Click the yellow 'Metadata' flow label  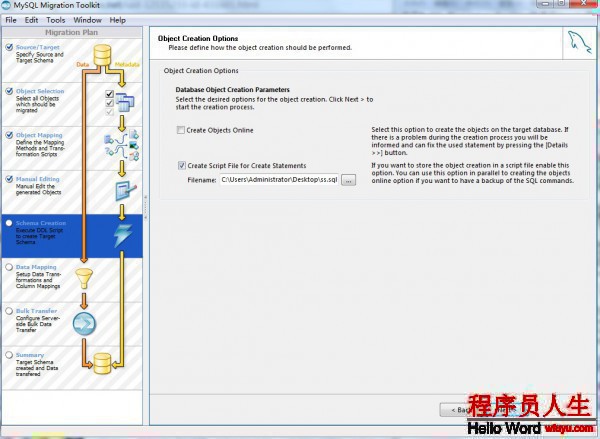click(x=127, y=65)
